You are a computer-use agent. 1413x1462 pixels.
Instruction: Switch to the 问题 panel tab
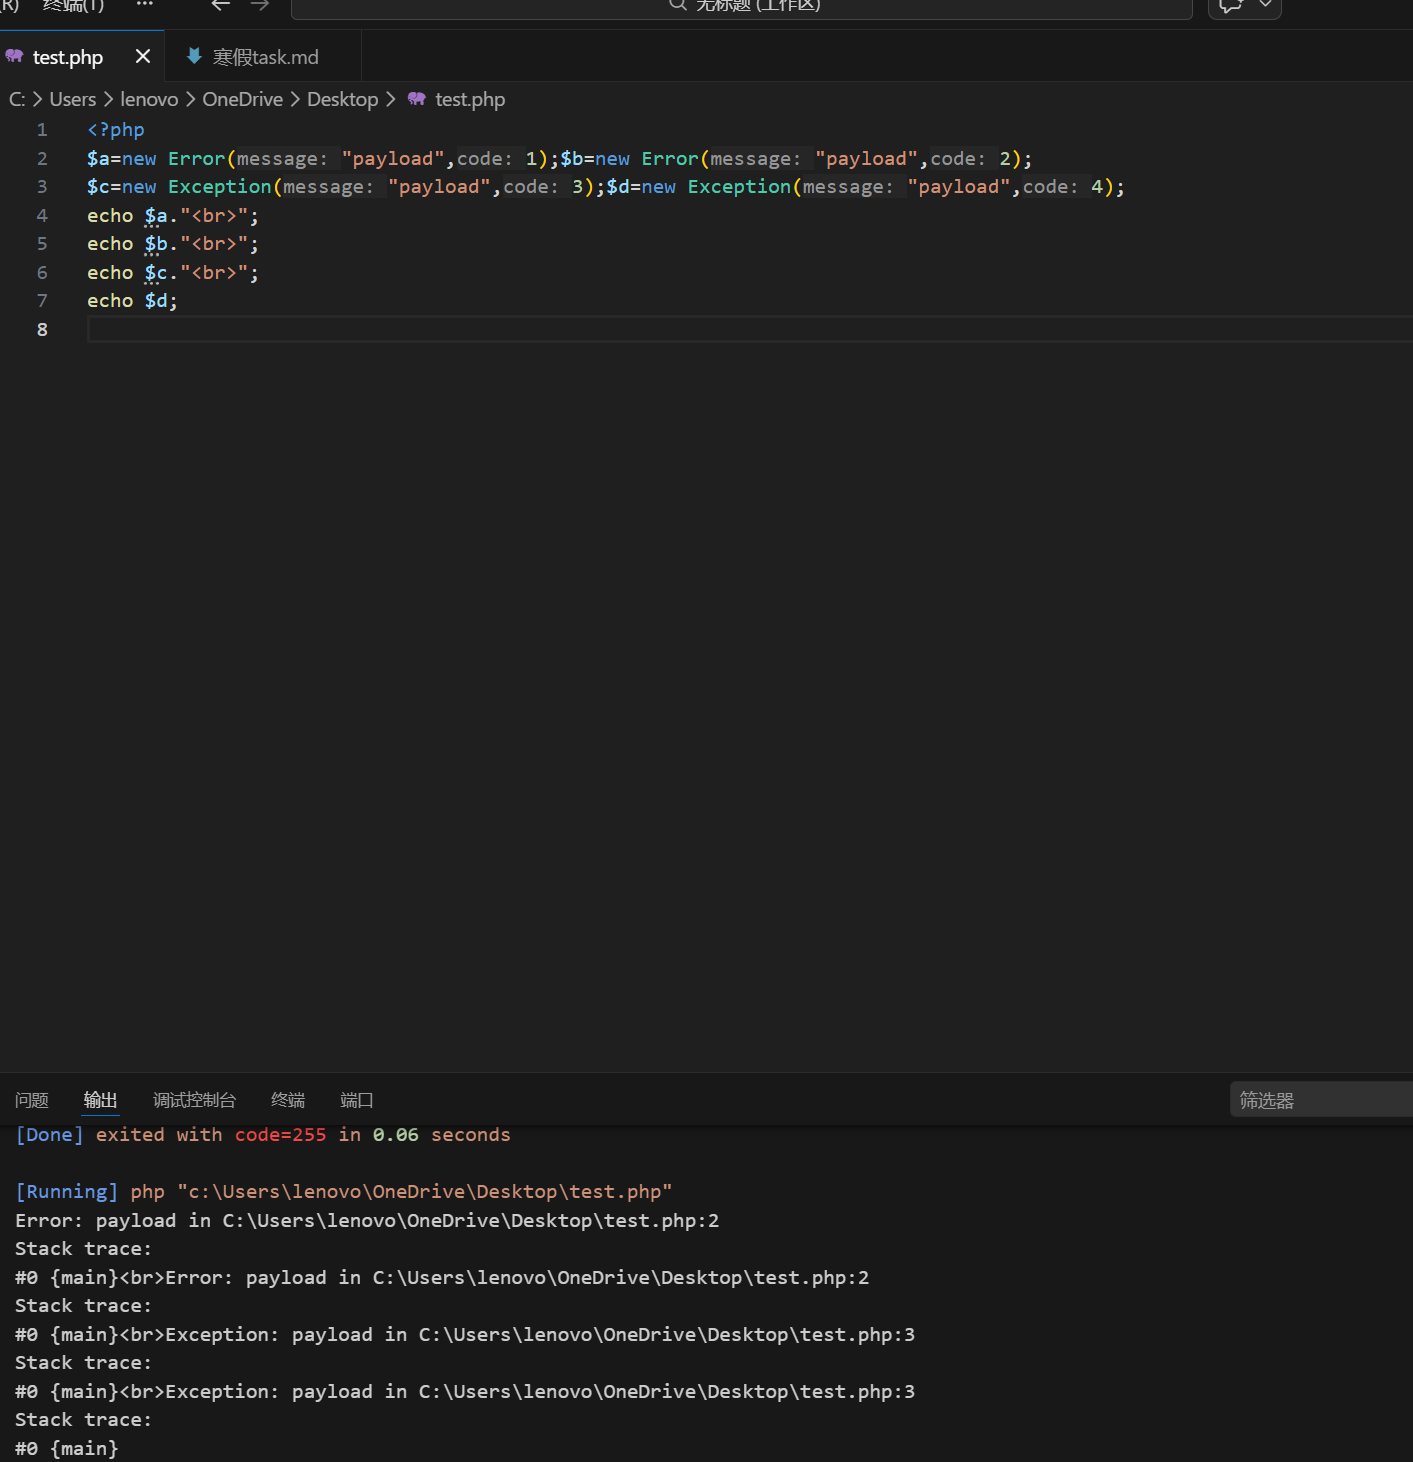point(32,1100)
